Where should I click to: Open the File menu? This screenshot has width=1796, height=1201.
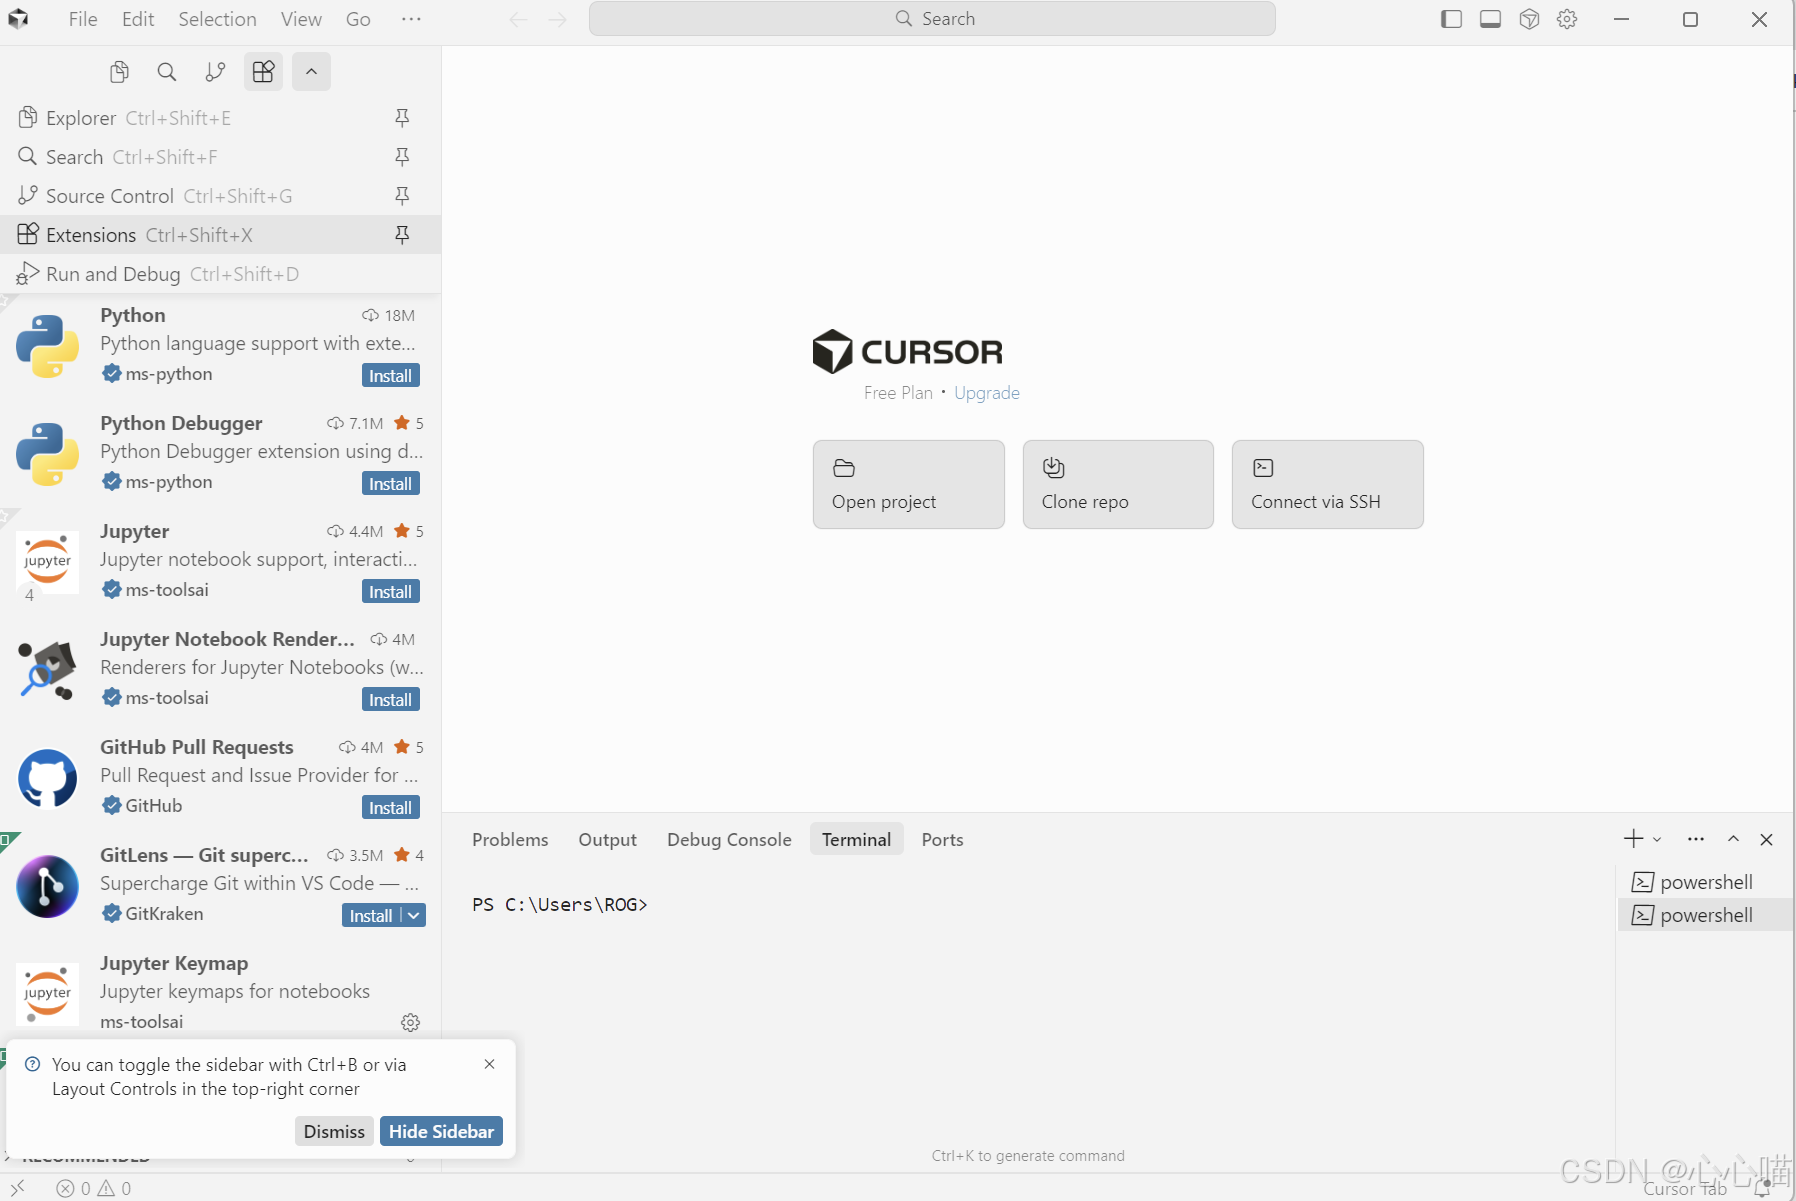point(83,19)
